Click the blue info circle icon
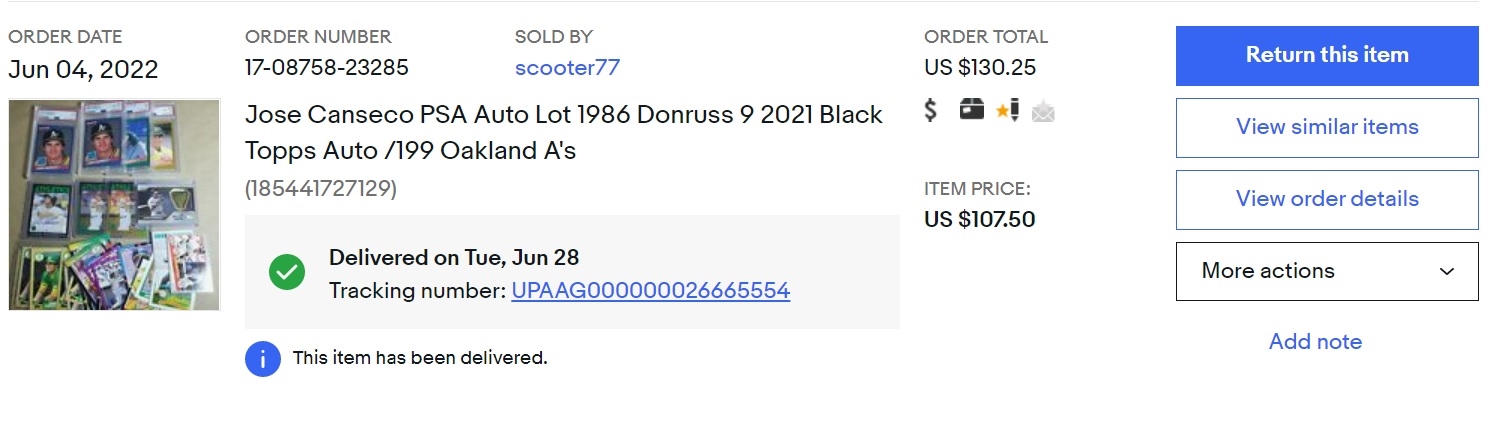Image resolution: width=1506 pixels, height=425 pixels. tap(263, 358)
